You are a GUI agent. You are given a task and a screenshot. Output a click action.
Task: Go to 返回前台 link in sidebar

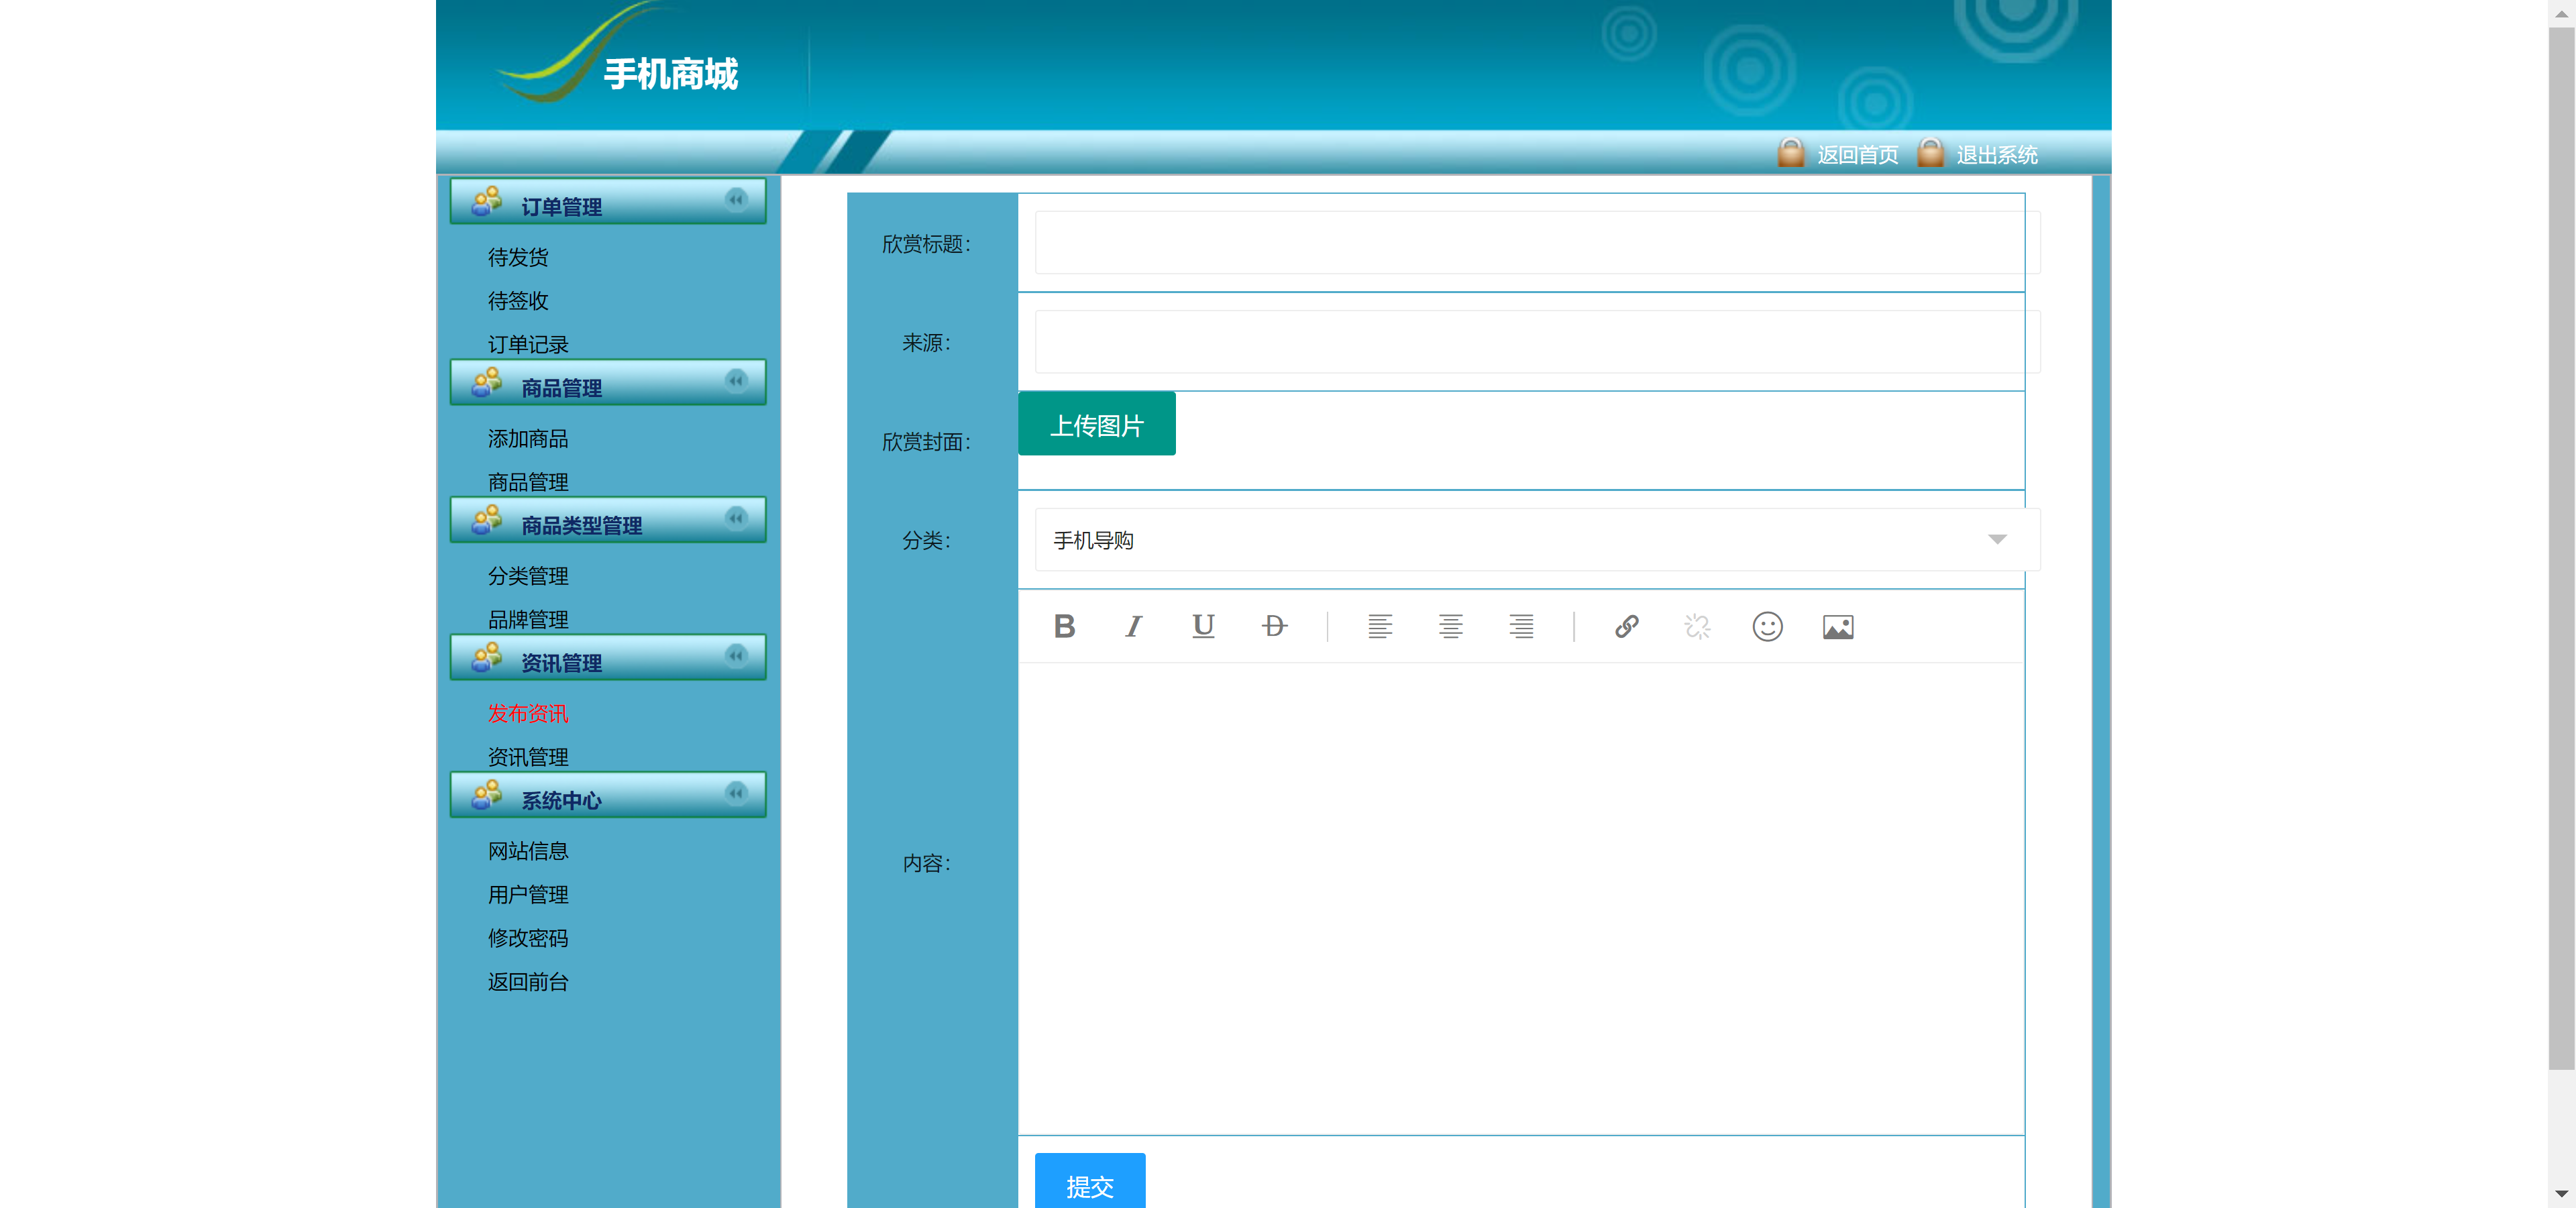[528, 982]
